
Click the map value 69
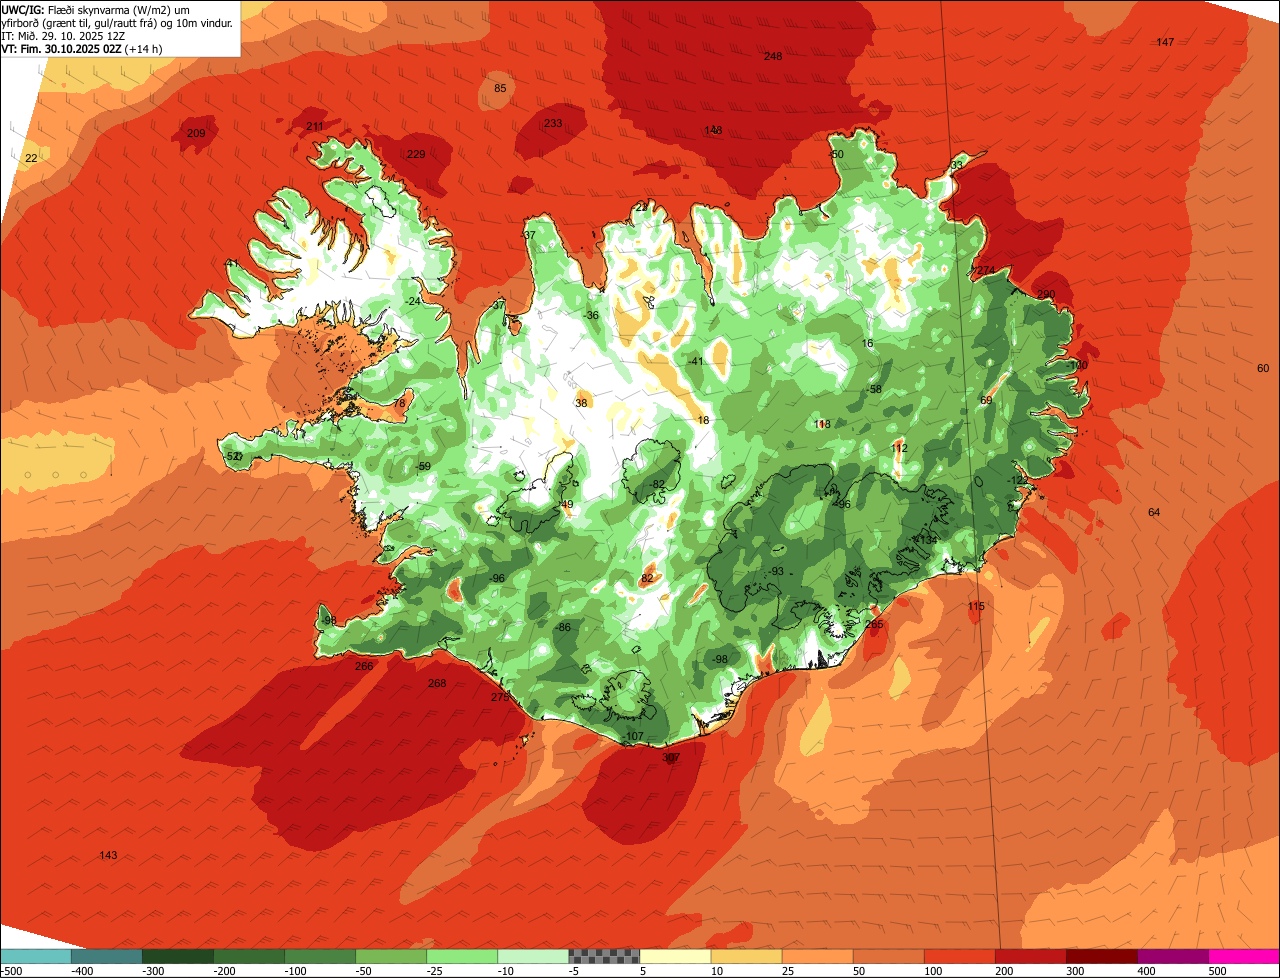point(986,400)
